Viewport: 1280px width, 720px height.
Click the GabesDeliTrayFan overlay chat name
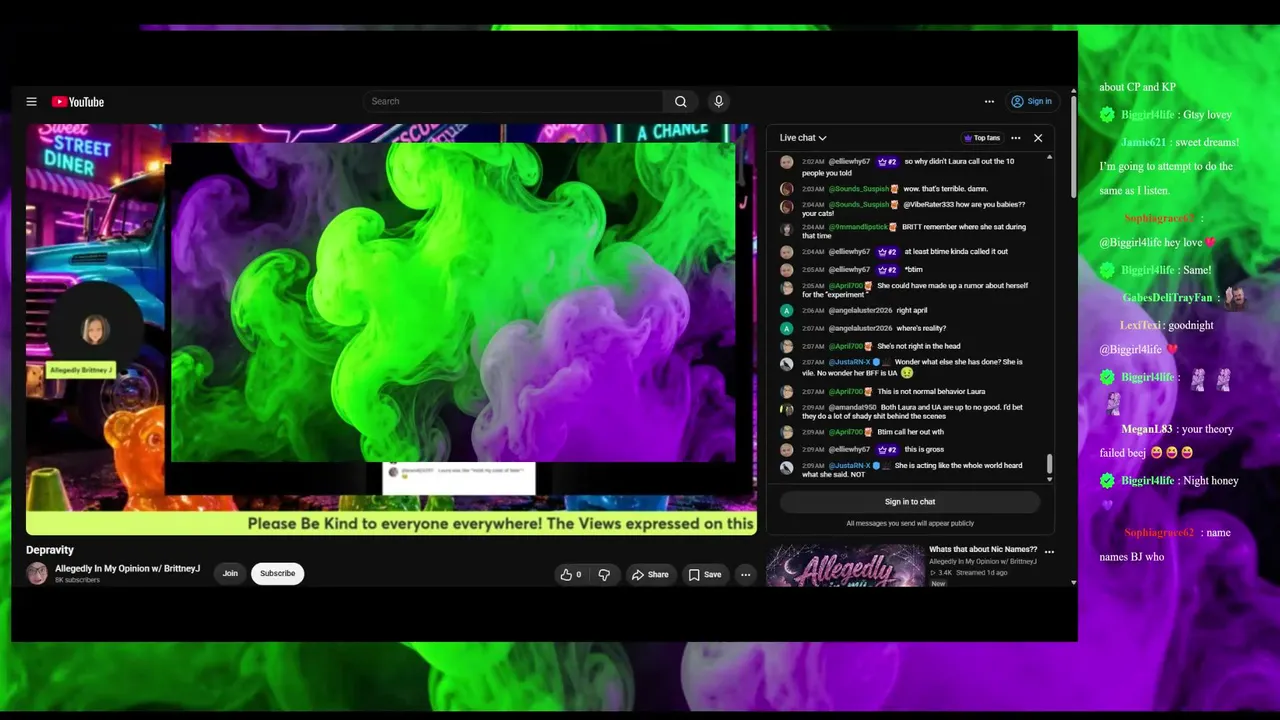pyautogui.click(x=1167, y=298)
